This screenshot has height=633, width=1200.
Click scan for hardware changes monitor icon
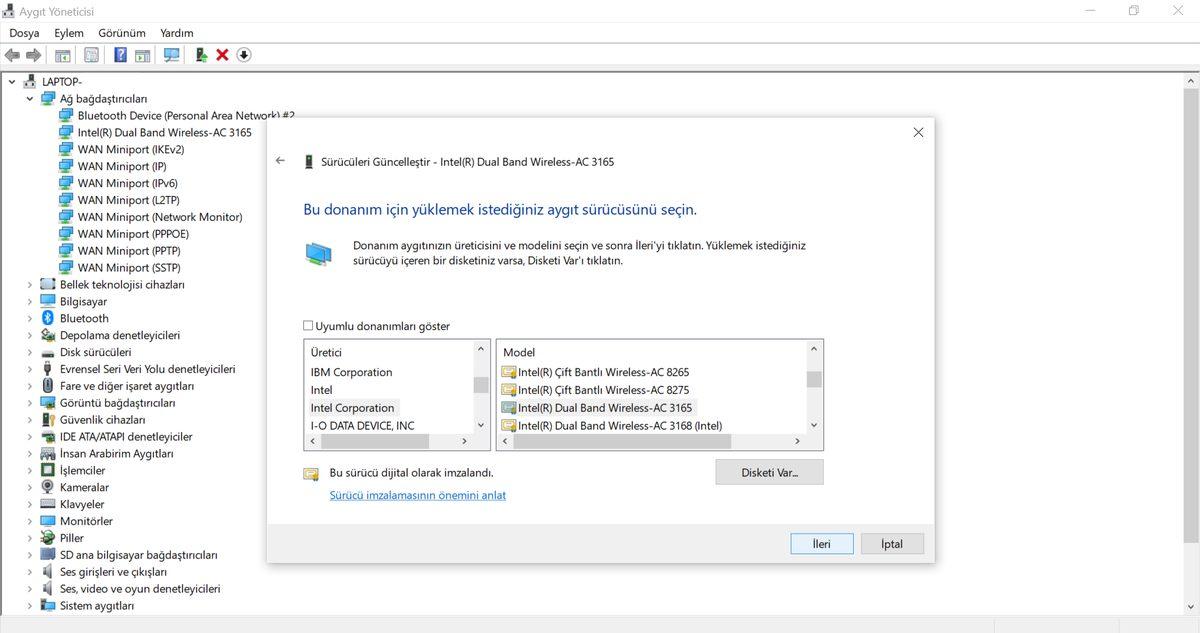[x=171, y=55]
